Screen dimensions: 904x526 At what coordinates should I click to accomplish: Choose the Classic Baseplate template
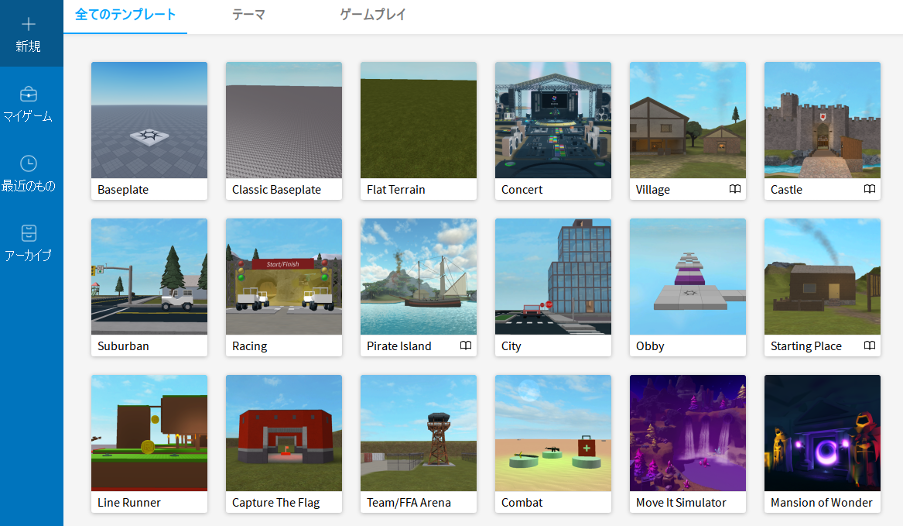(284, 120)
